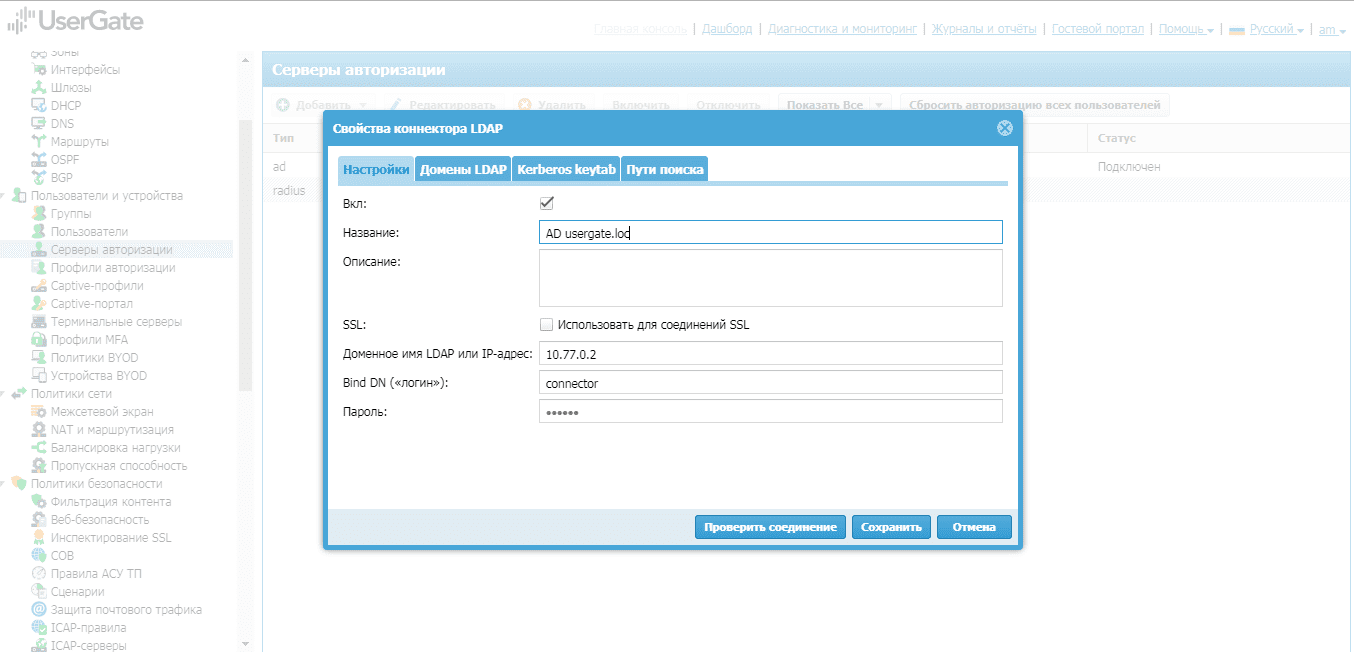
Task: Open the Добавить dropdown arrow in toolbar
Action: point(363,105)
